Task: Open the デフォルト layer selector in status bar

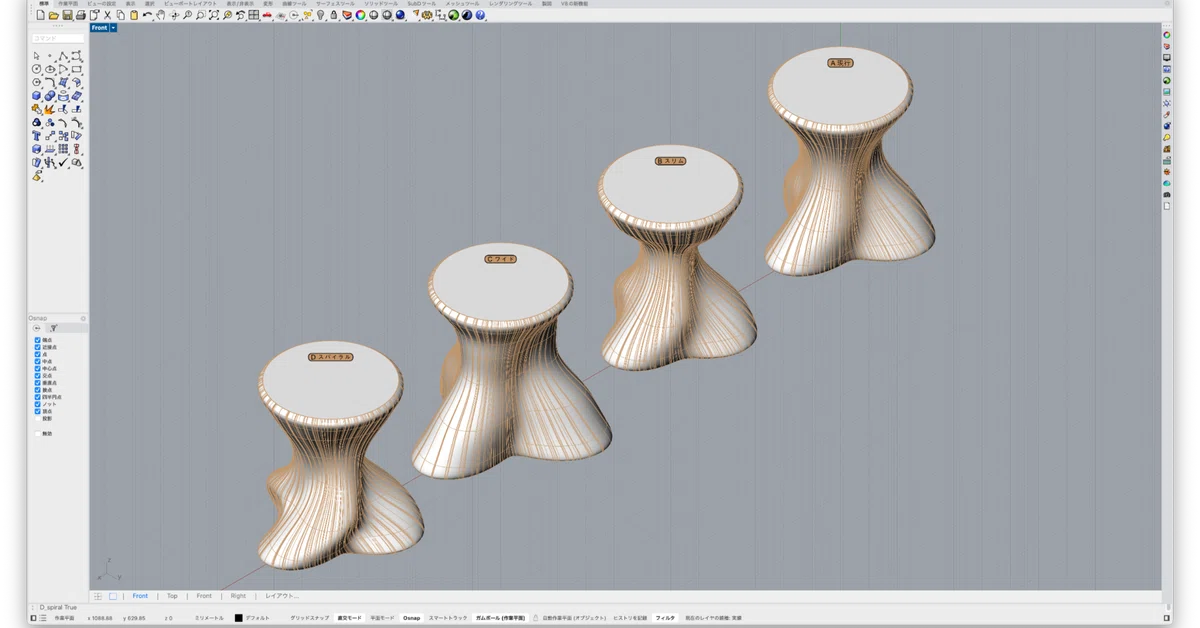Action: pos(256,618)
